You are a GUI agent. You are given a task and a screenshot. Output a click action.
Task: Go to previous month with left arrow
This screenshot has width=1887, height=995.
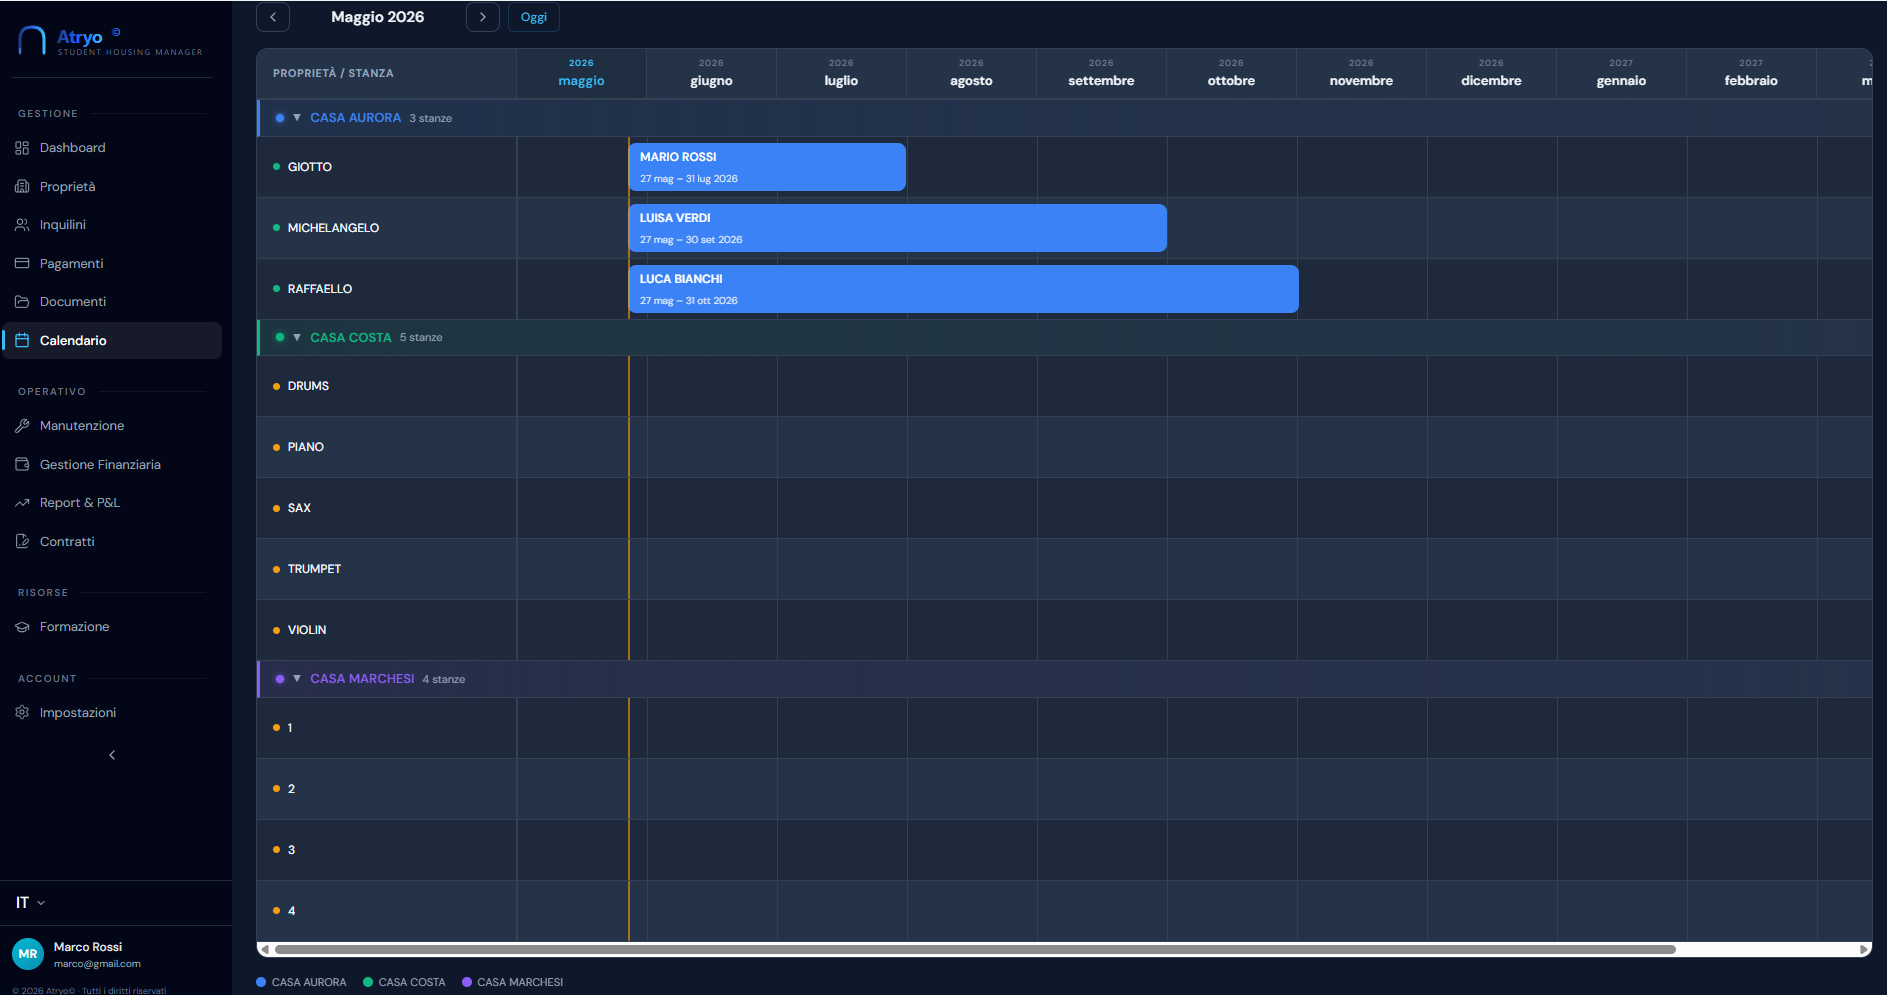273,17
